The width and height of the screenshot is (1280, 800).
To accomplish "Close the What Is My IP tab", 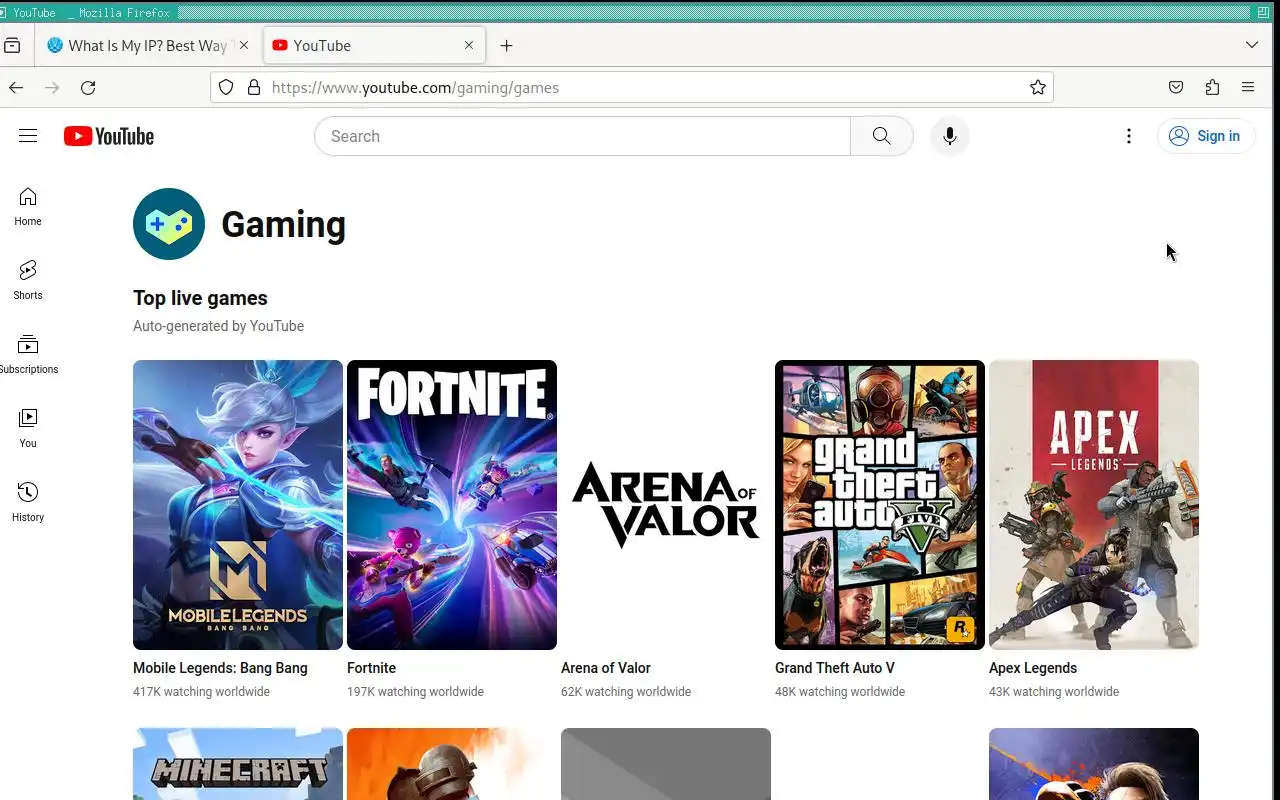I will point(244,46).
